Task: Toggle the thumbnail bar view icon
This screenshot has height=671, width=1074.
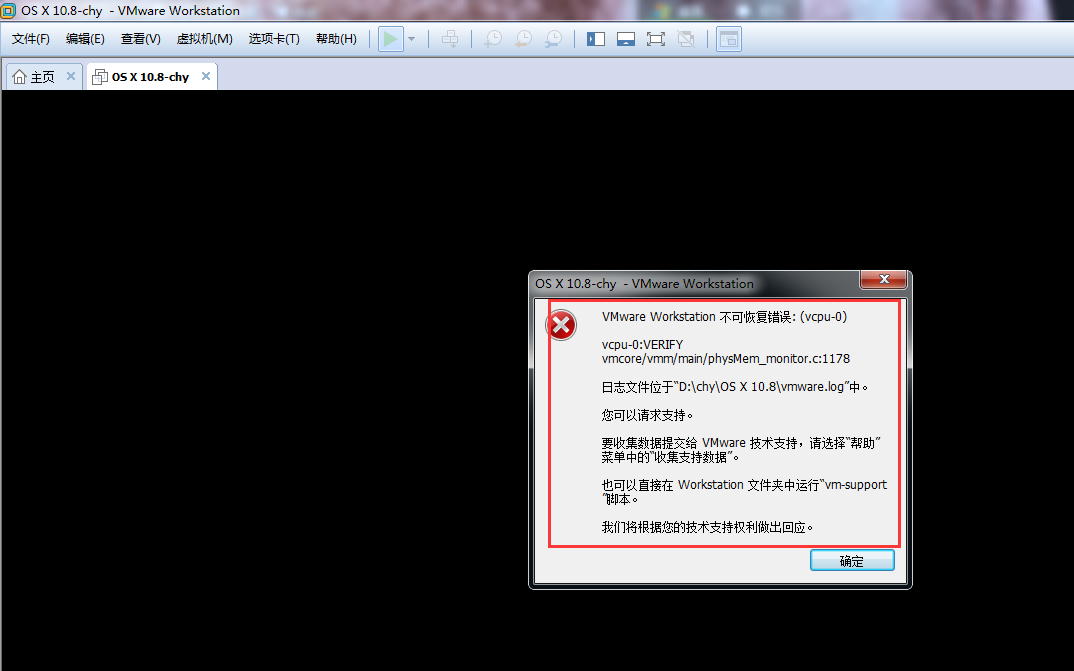Action: (626, 39)
